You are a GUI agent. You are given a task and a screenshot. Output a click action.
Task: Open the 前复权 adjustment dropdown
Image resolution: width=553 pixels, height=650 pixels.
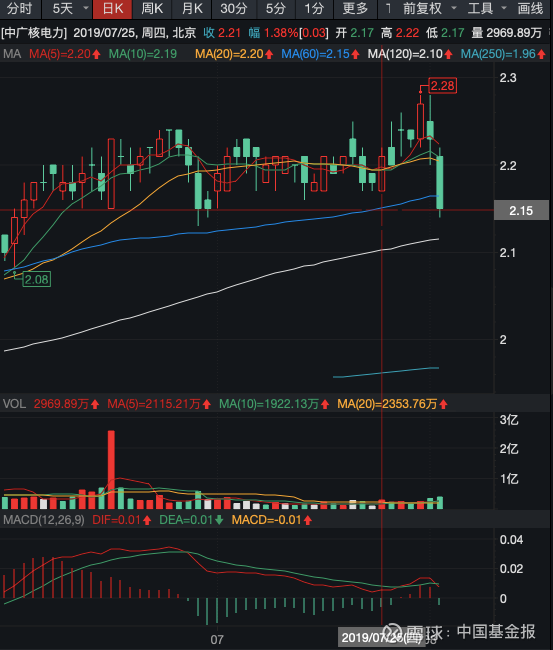click(429, 9)
